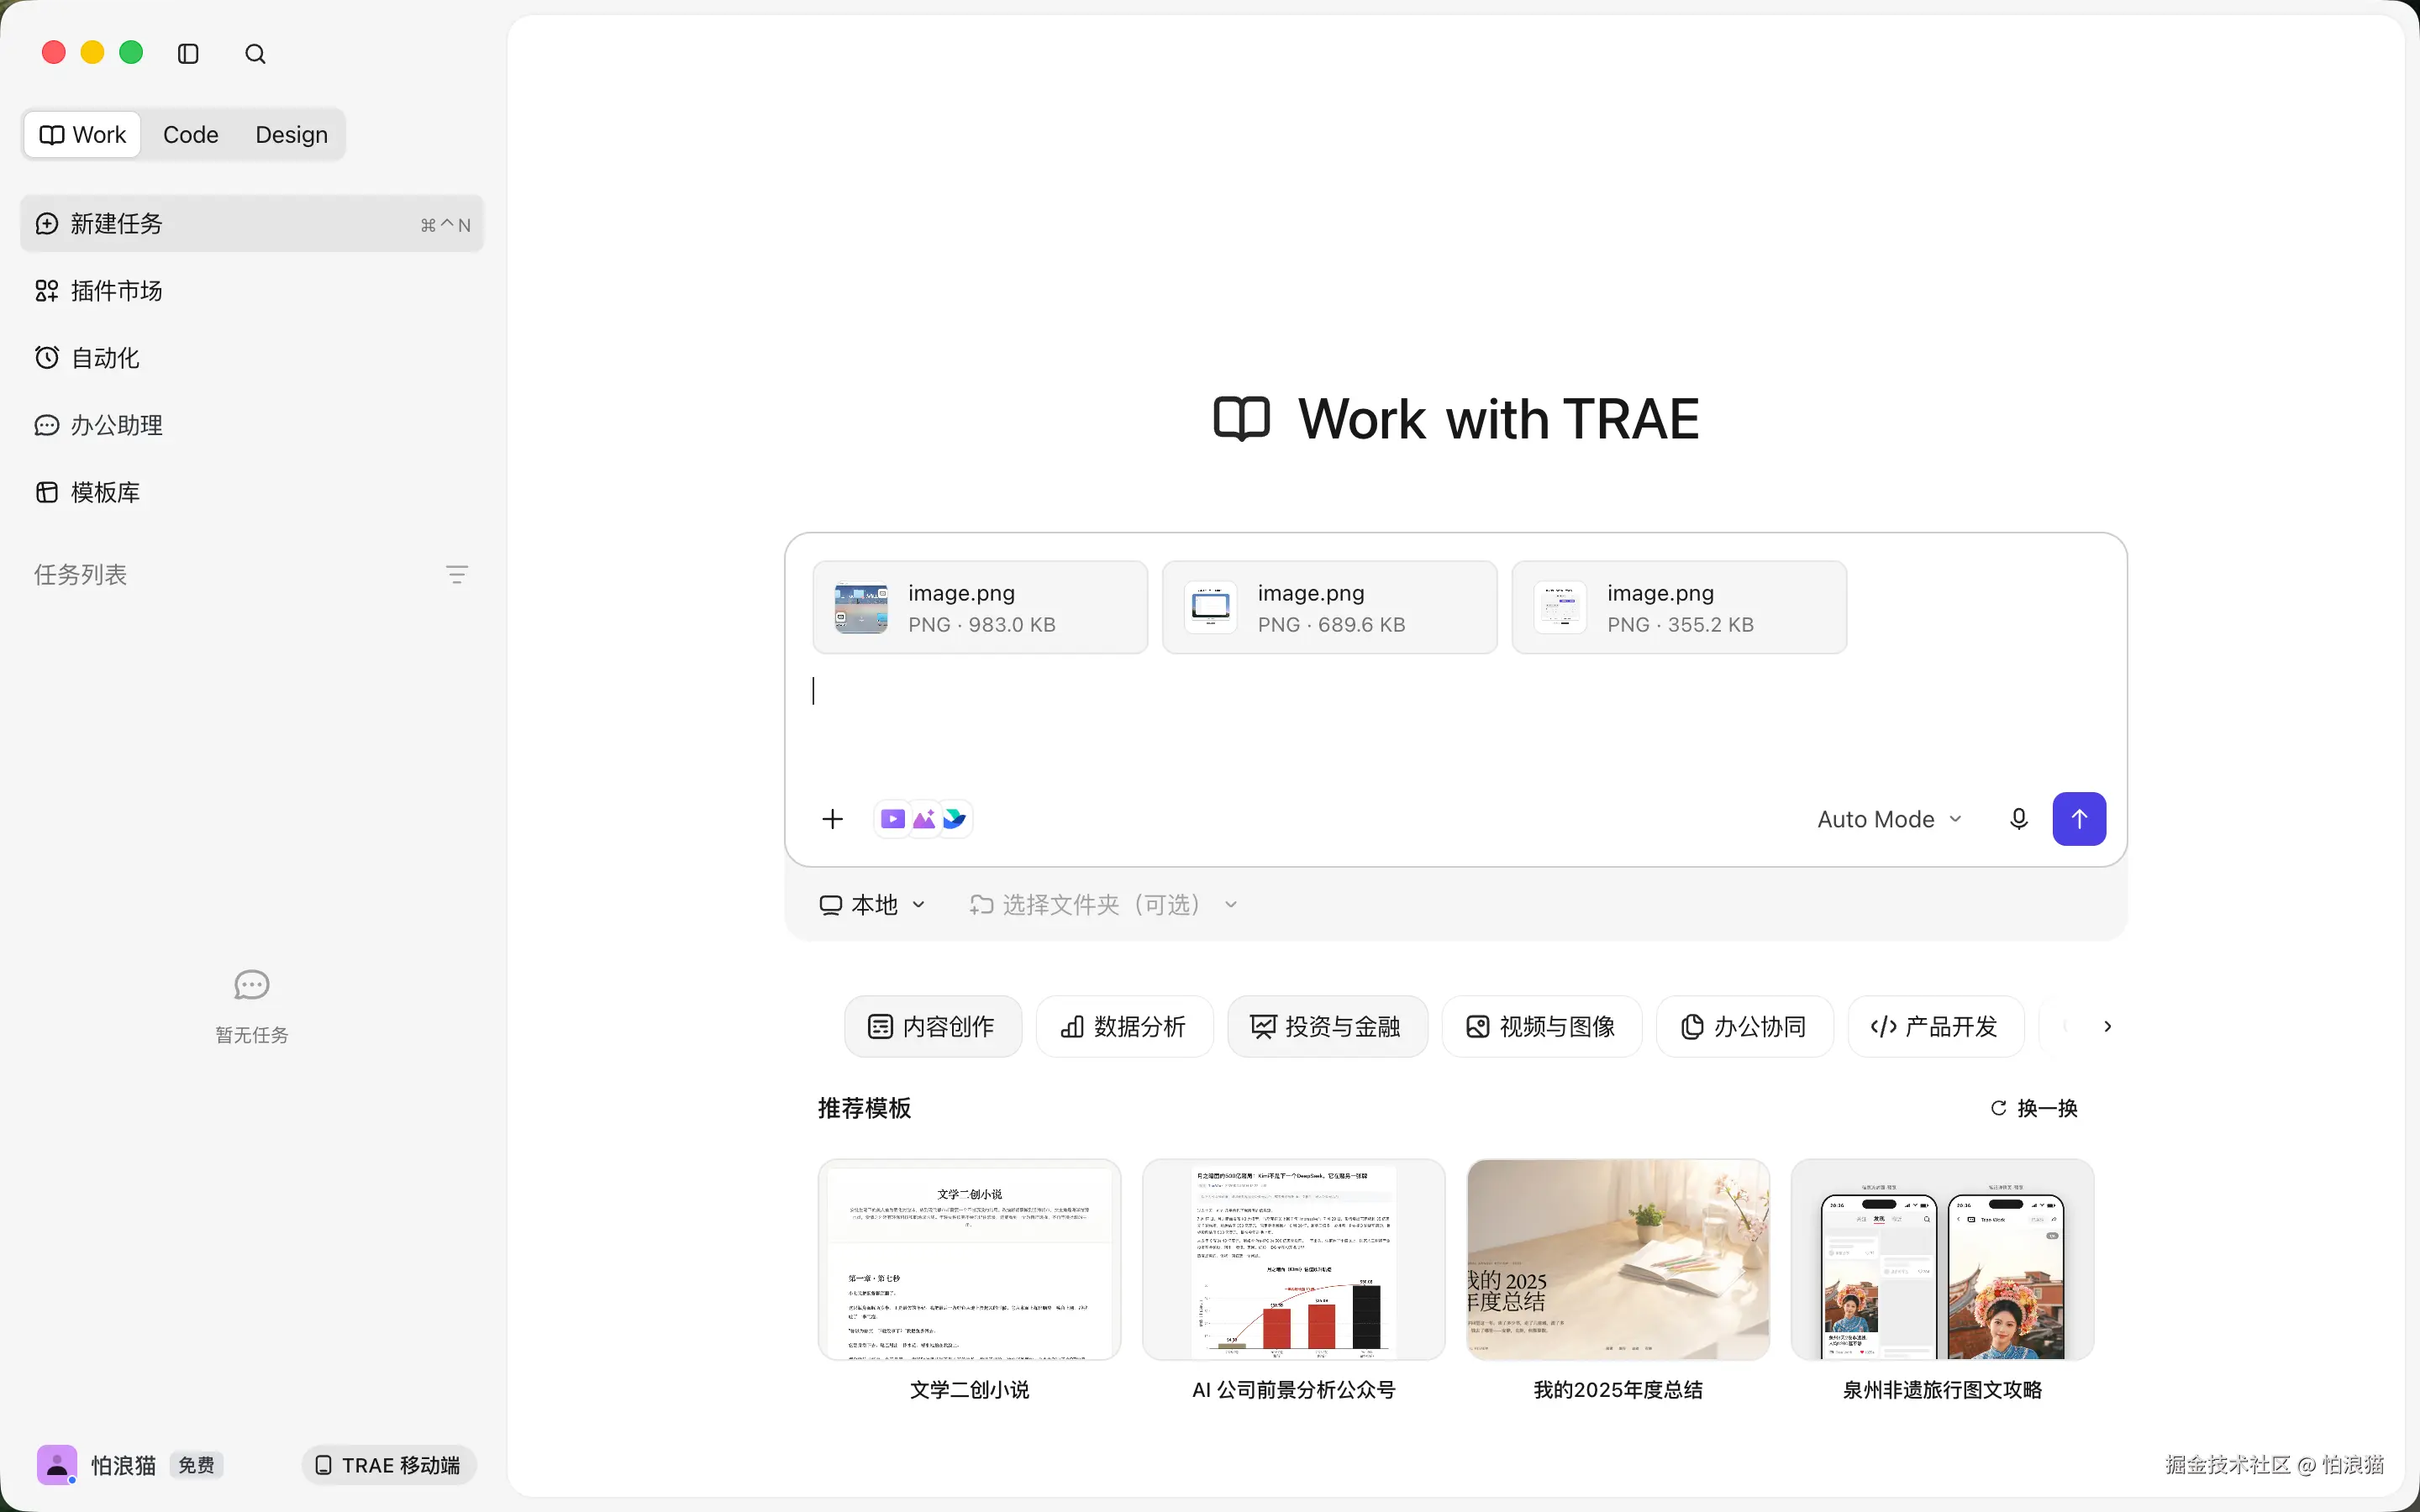Create a new task via 新建任务
This screenshot has width=2420, height=1512.
point(252,224)
